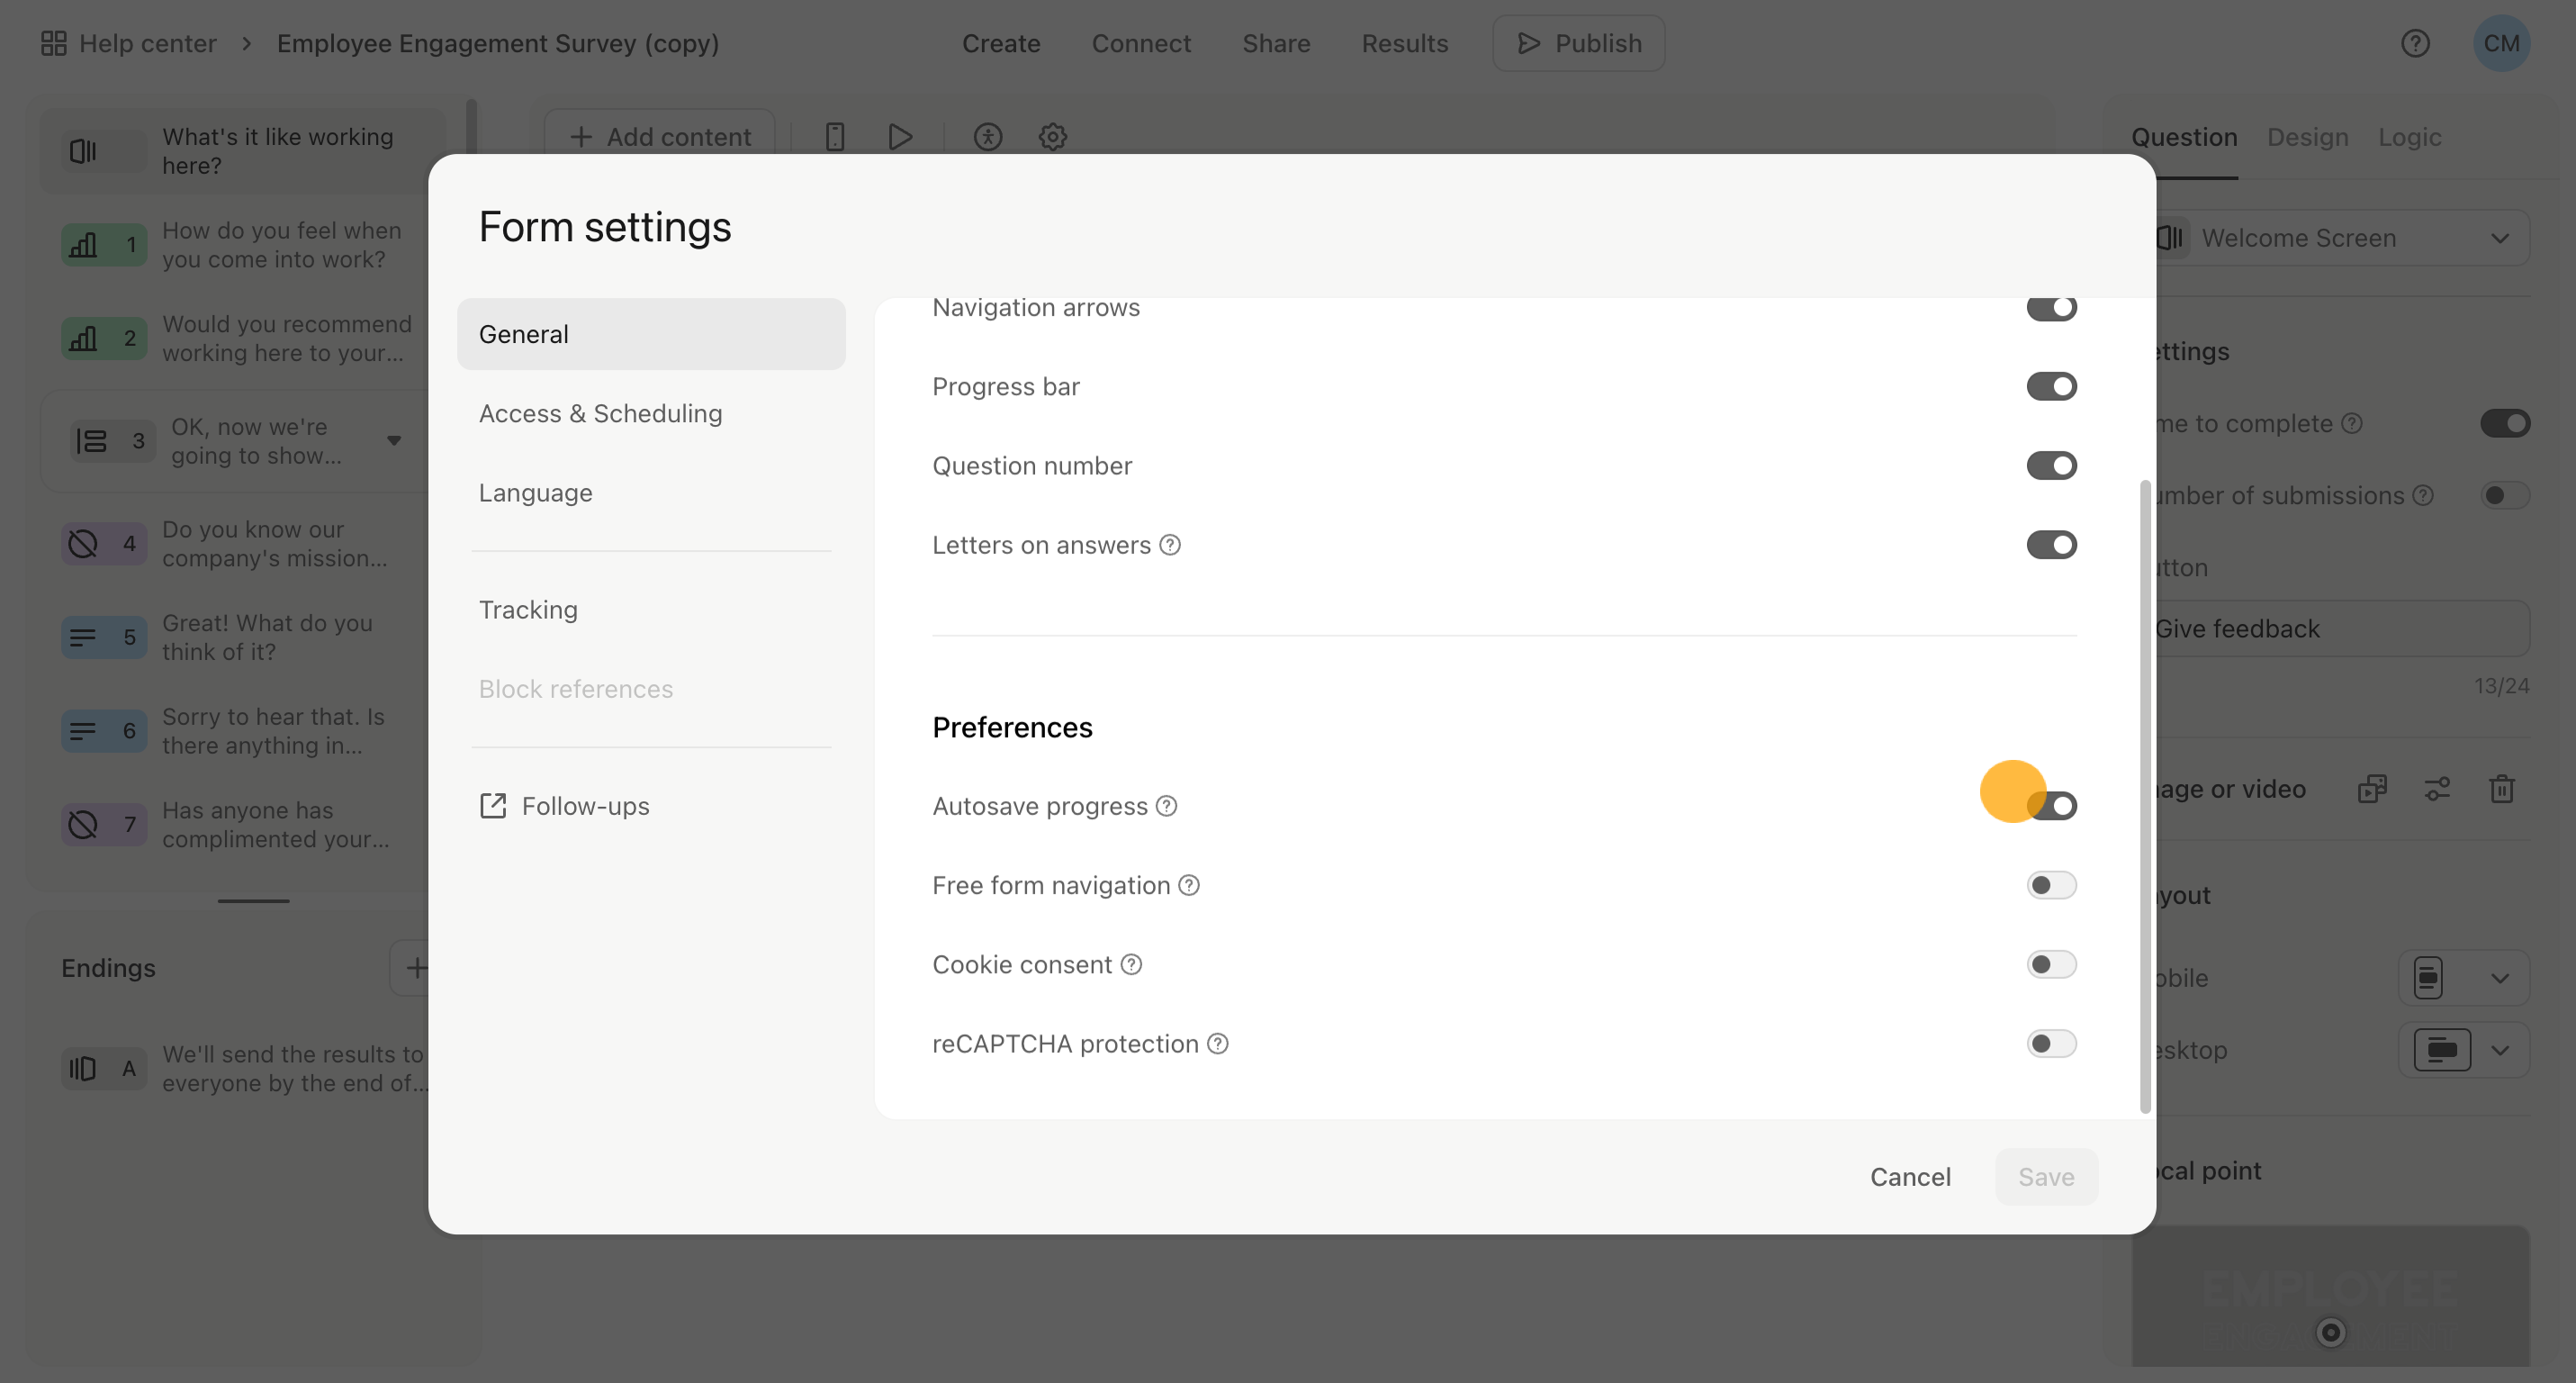Click the form settings vertical scrollbar
2576x1383 pixels.
2144,796
